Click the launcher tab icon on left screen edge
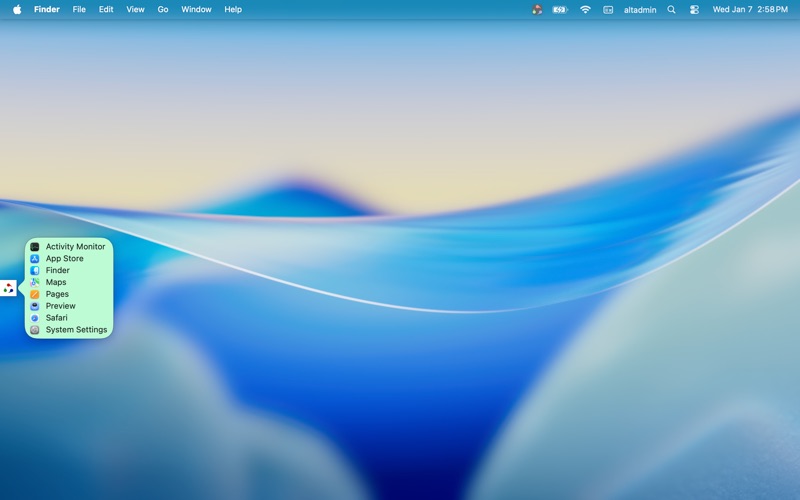Viewport: 800px width, 500px height. [x=8, y=288]
